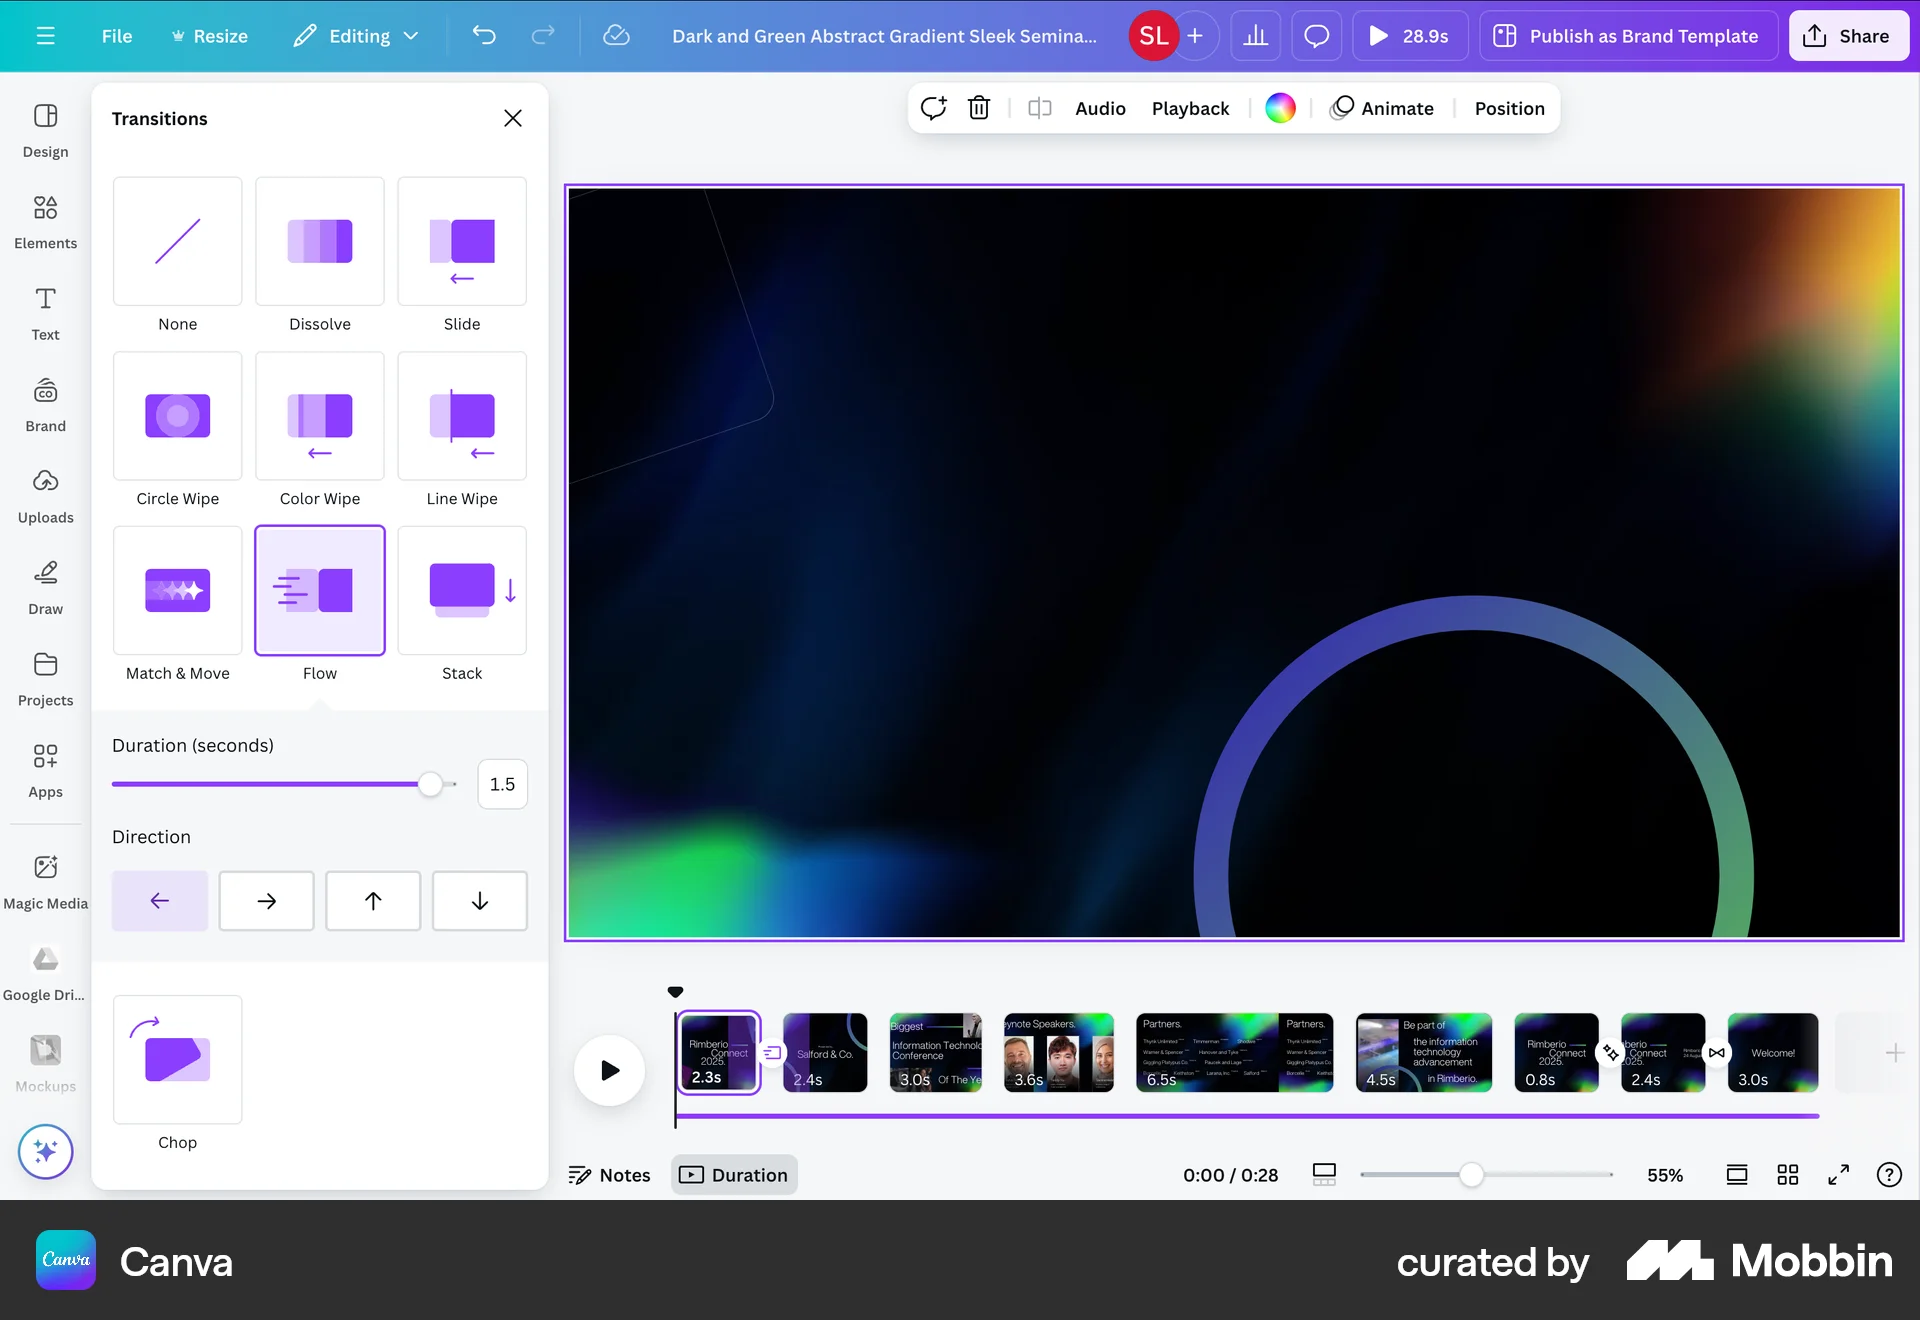Toggle the Duration view
1920x1320 pixels.
pos(734,1175)
